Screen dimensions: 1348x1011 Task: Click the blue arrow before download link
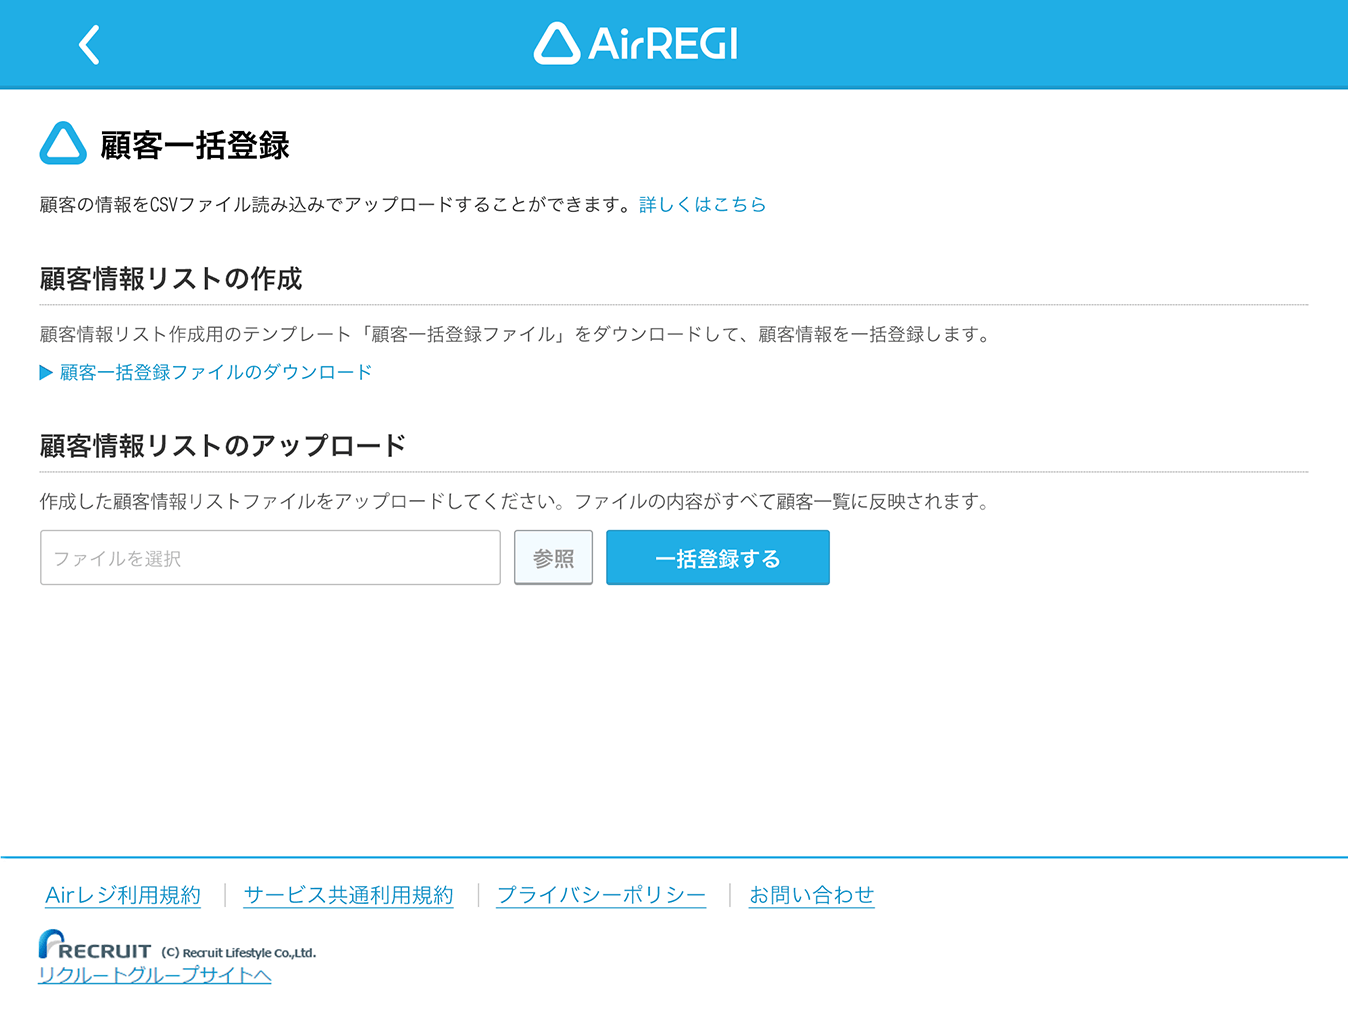[x=46, y=373]
